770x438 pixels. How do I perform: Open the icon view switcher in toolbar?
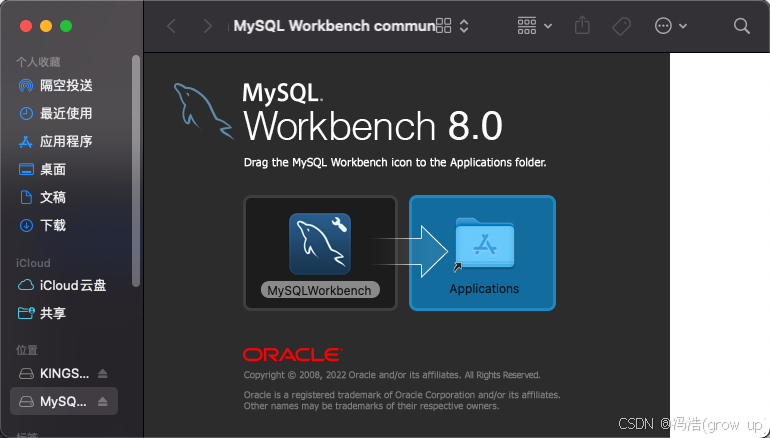452,26
